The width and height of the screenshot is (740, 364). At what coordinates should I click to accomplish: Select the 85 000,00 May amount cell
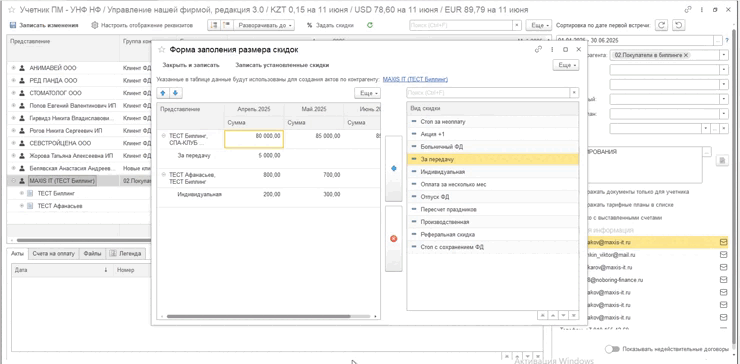tap(313, 139)
